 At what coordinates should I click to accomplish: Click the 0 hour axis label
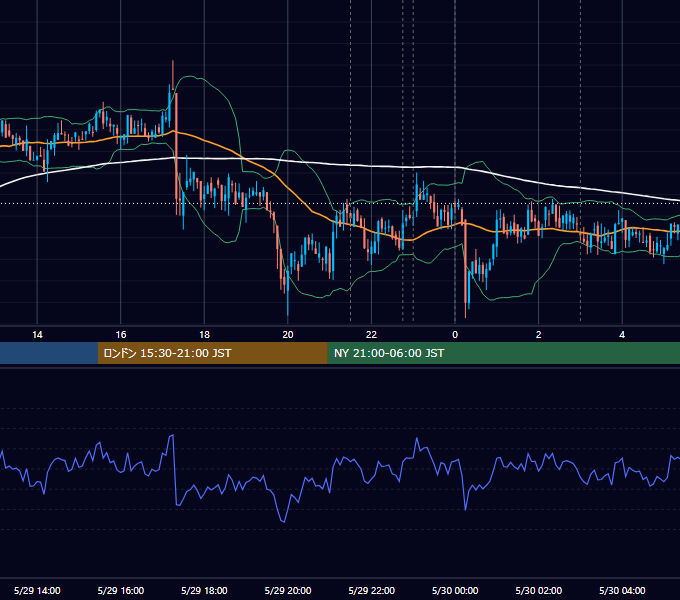click(455, 335)
